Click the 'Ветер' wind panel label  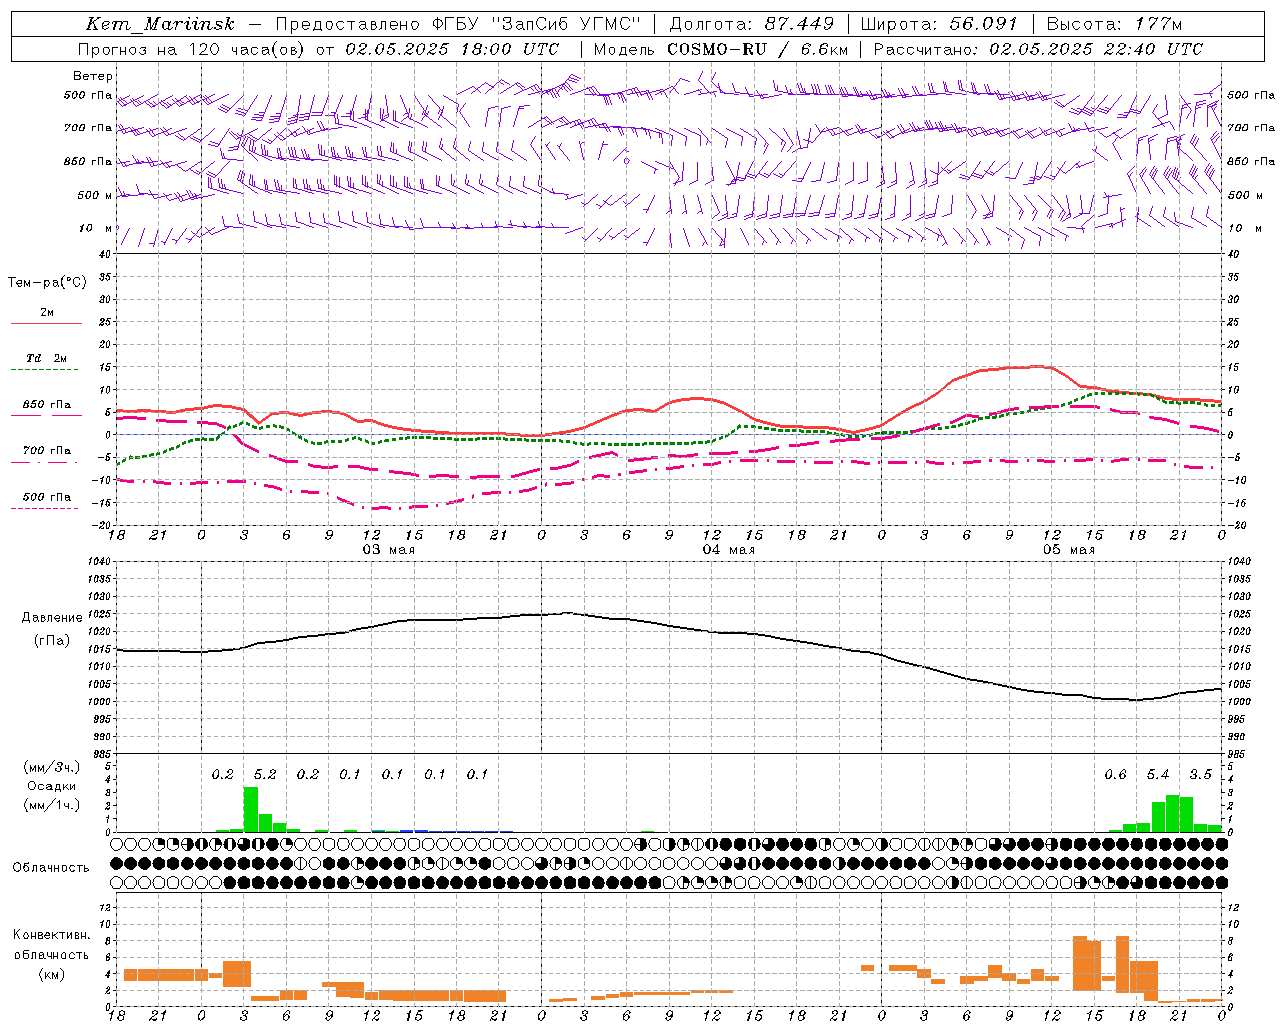(x=93, y=76)
